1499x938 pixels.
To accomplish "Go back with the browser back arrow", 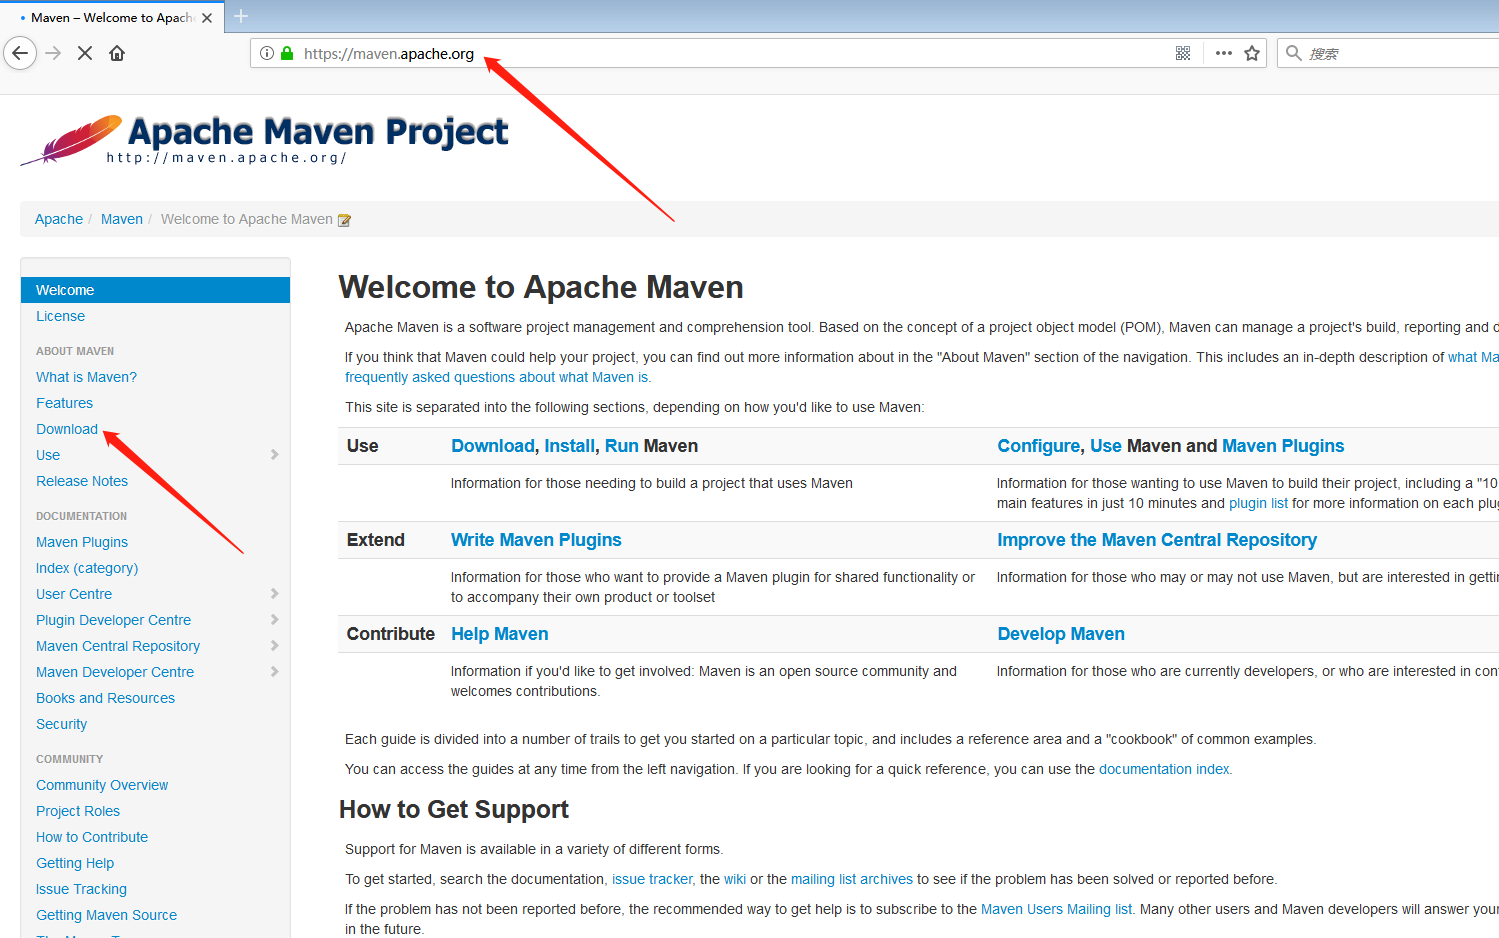I will 20,53.
